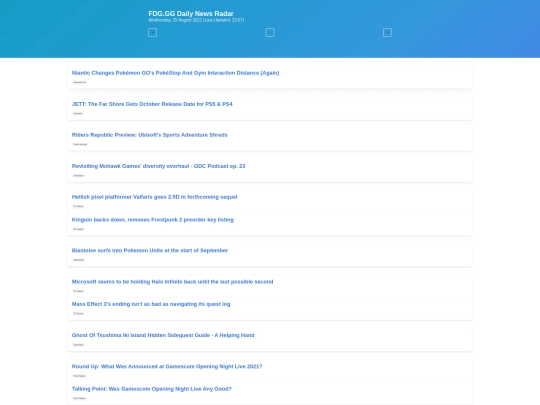Open Talking Point: Was Gamescom Any Good?
This screenshot has width=540, height=405.
[152, 389]
